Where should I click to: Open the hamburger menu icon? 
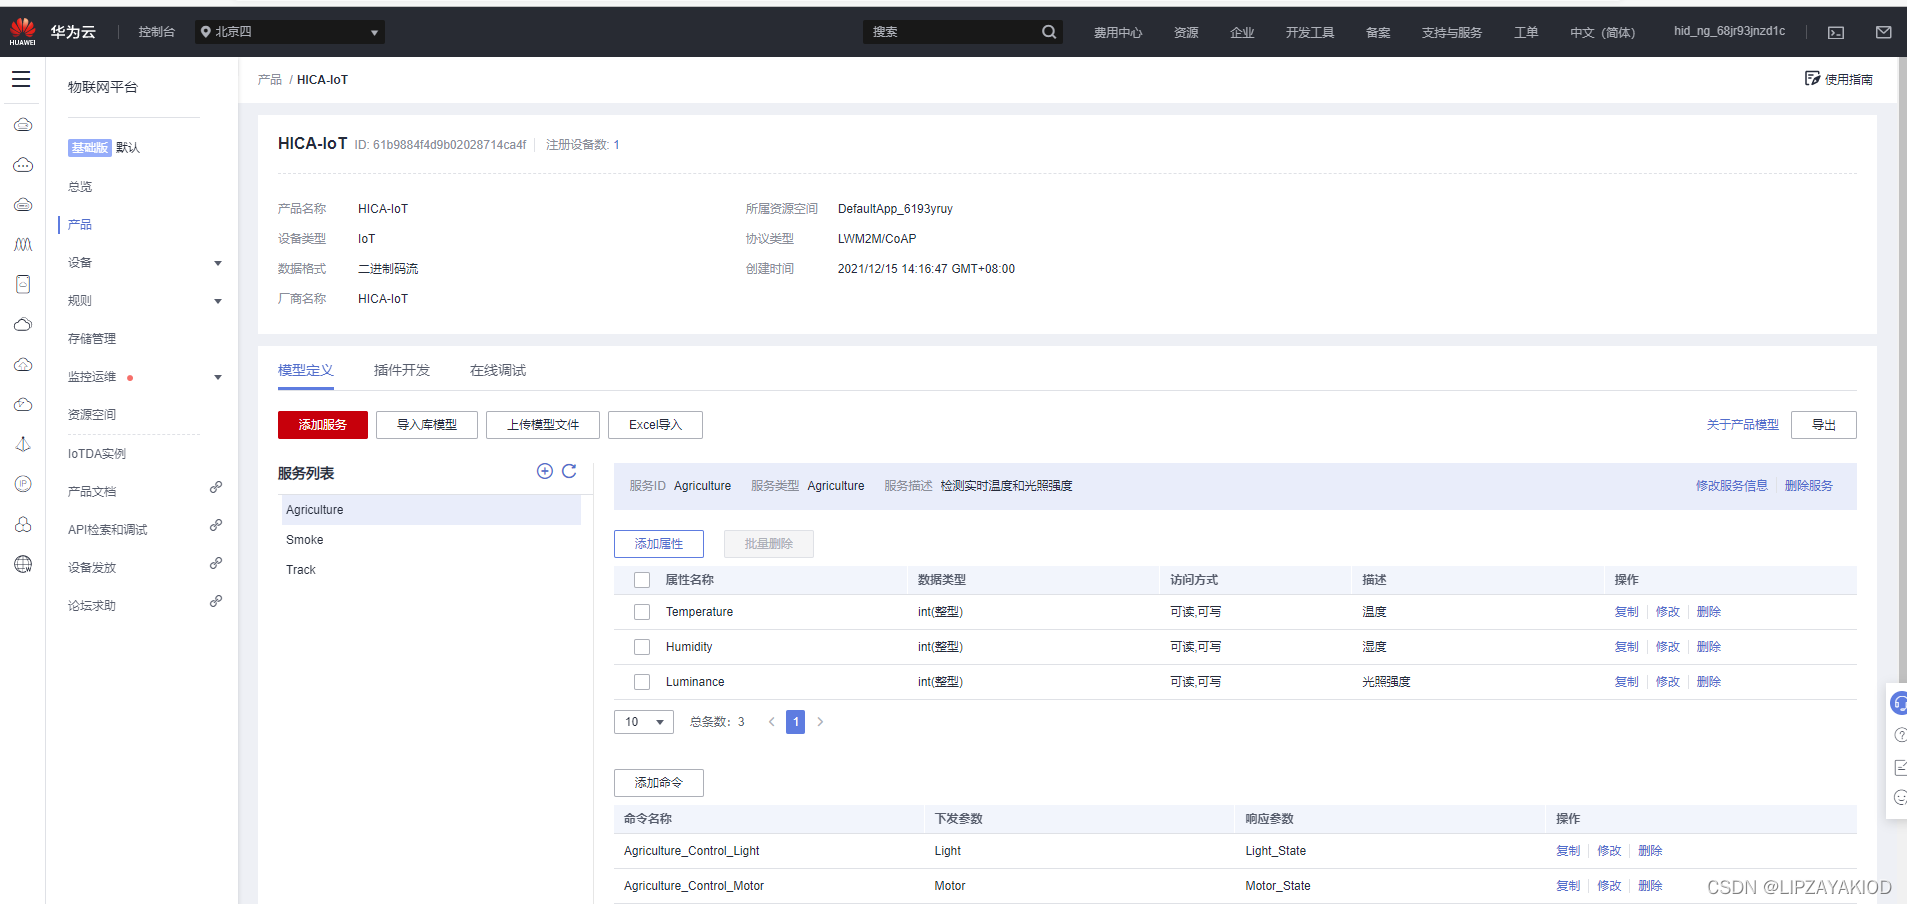pyautogui.click(x=21, y=79)
